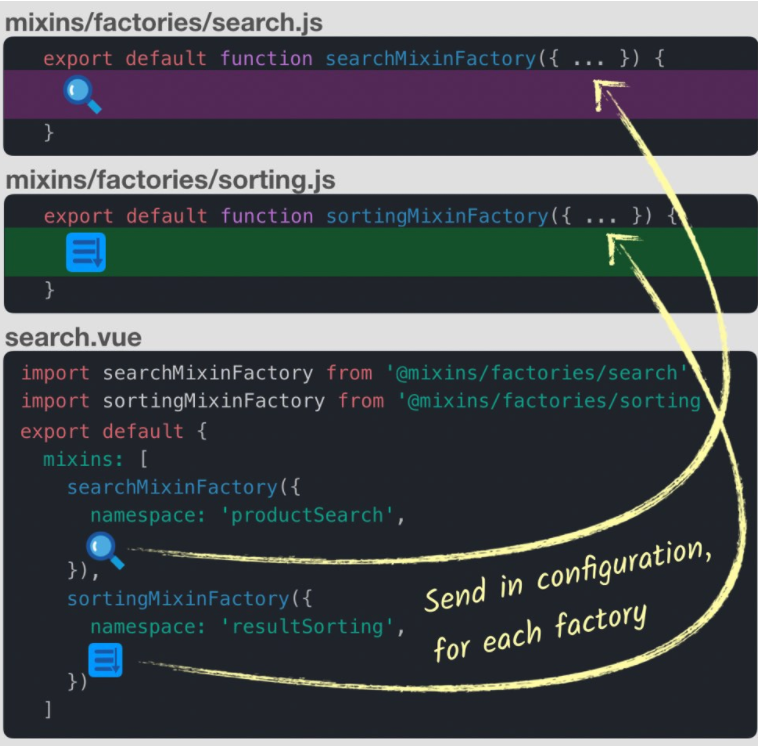Image resolution: width=758 pixels, height=746 pixels.
Task: Click searchMixinFactory in the export function line
Action: pyautogui.click(x=431, y=59)
